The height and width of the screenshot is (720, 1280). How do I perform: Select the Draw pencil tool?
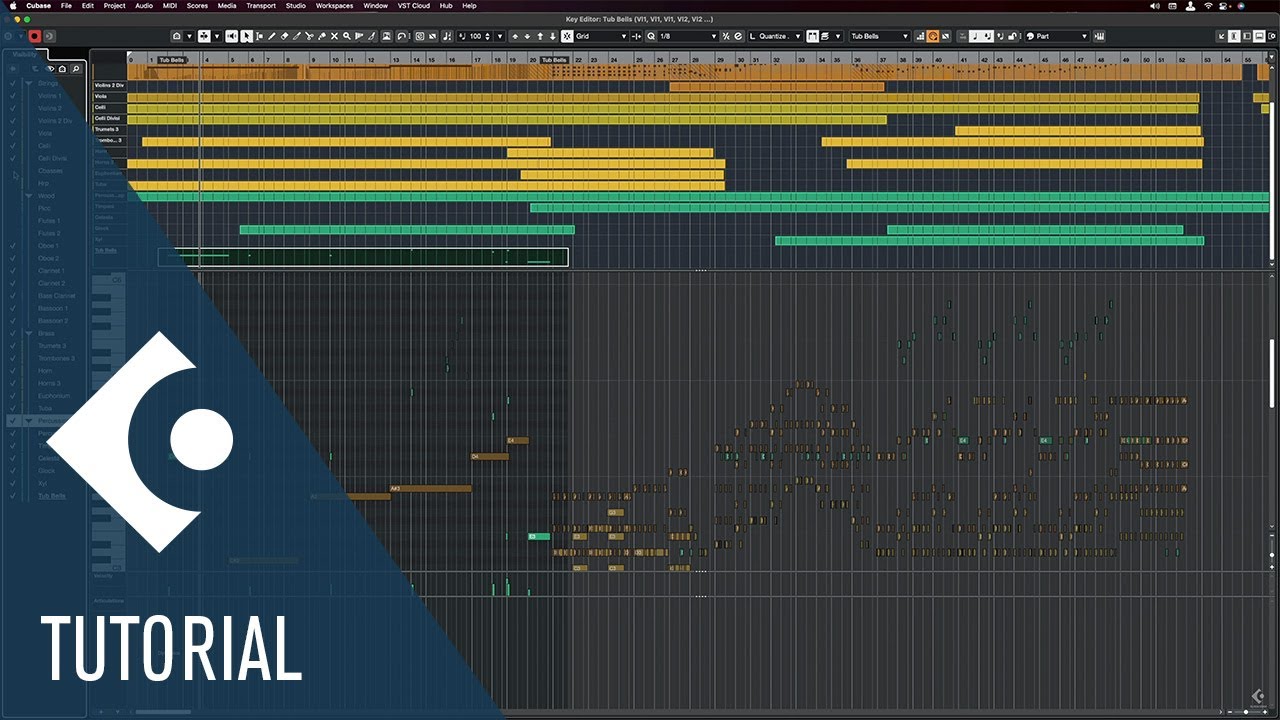click(x=272, y=36)
